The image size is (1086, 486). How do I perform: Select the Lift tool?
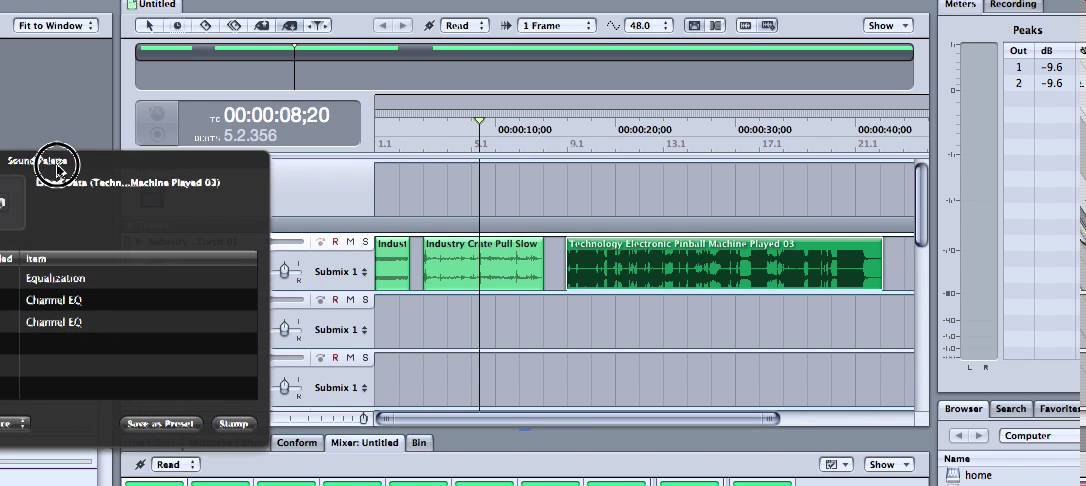click(x=262, y=26)
